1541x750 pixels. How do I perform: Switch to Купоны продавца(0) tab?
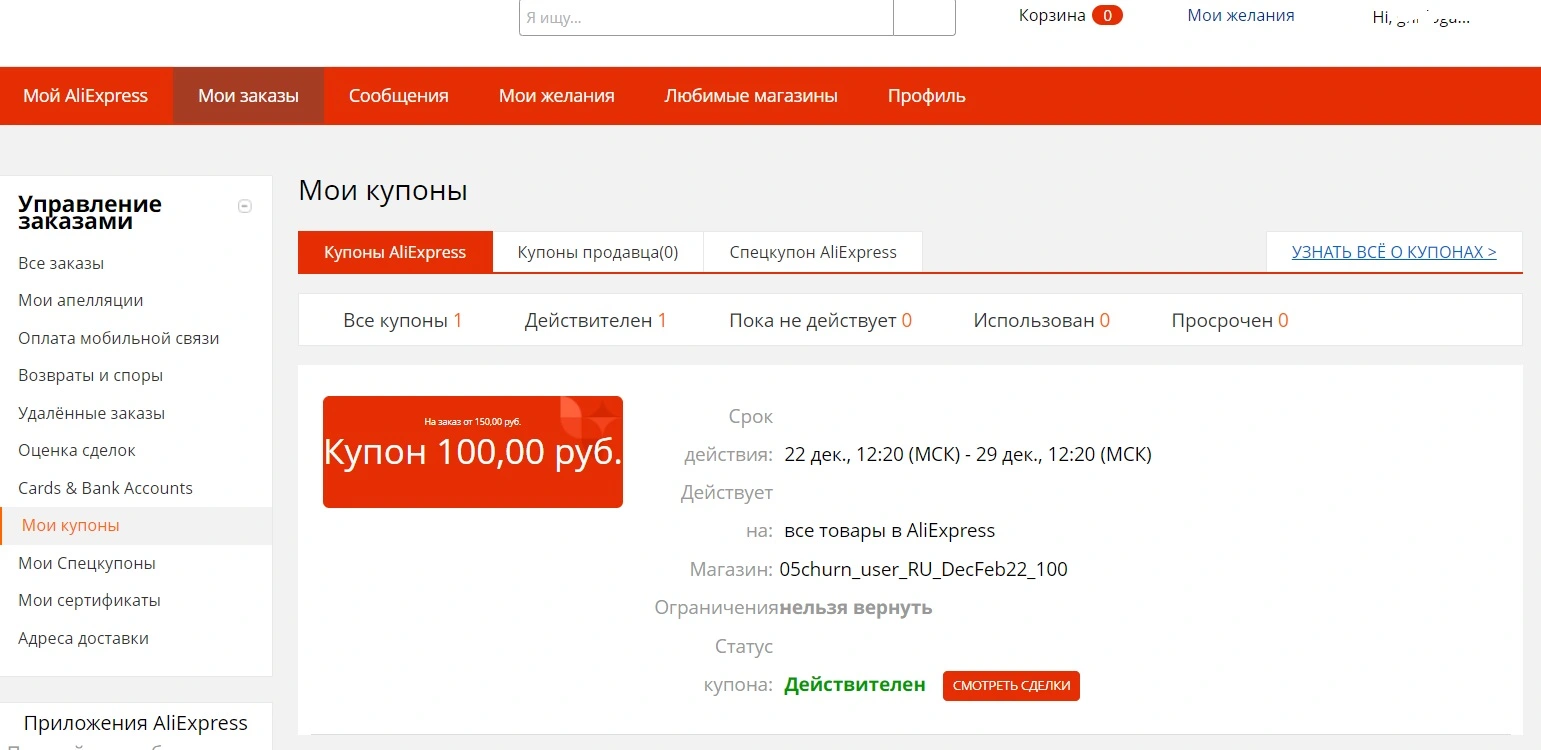click(x=598, y=252)
